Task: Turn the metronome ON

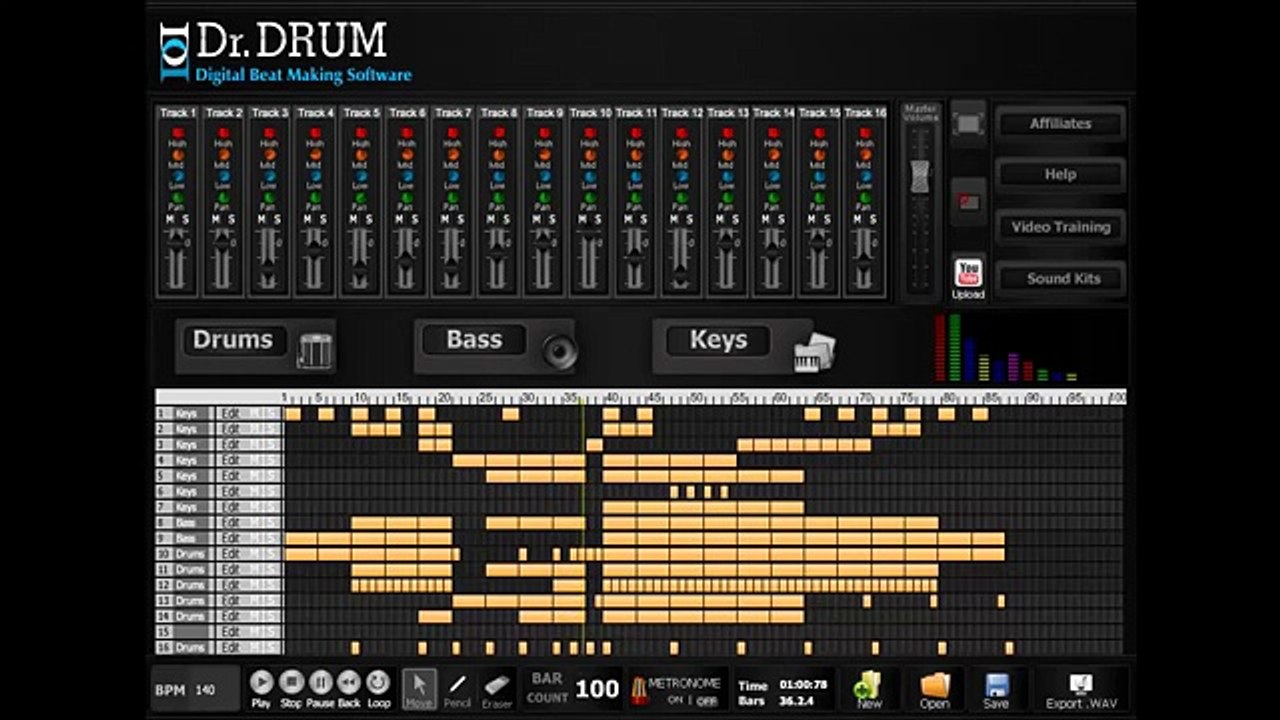Action: [x=675, y=701]
